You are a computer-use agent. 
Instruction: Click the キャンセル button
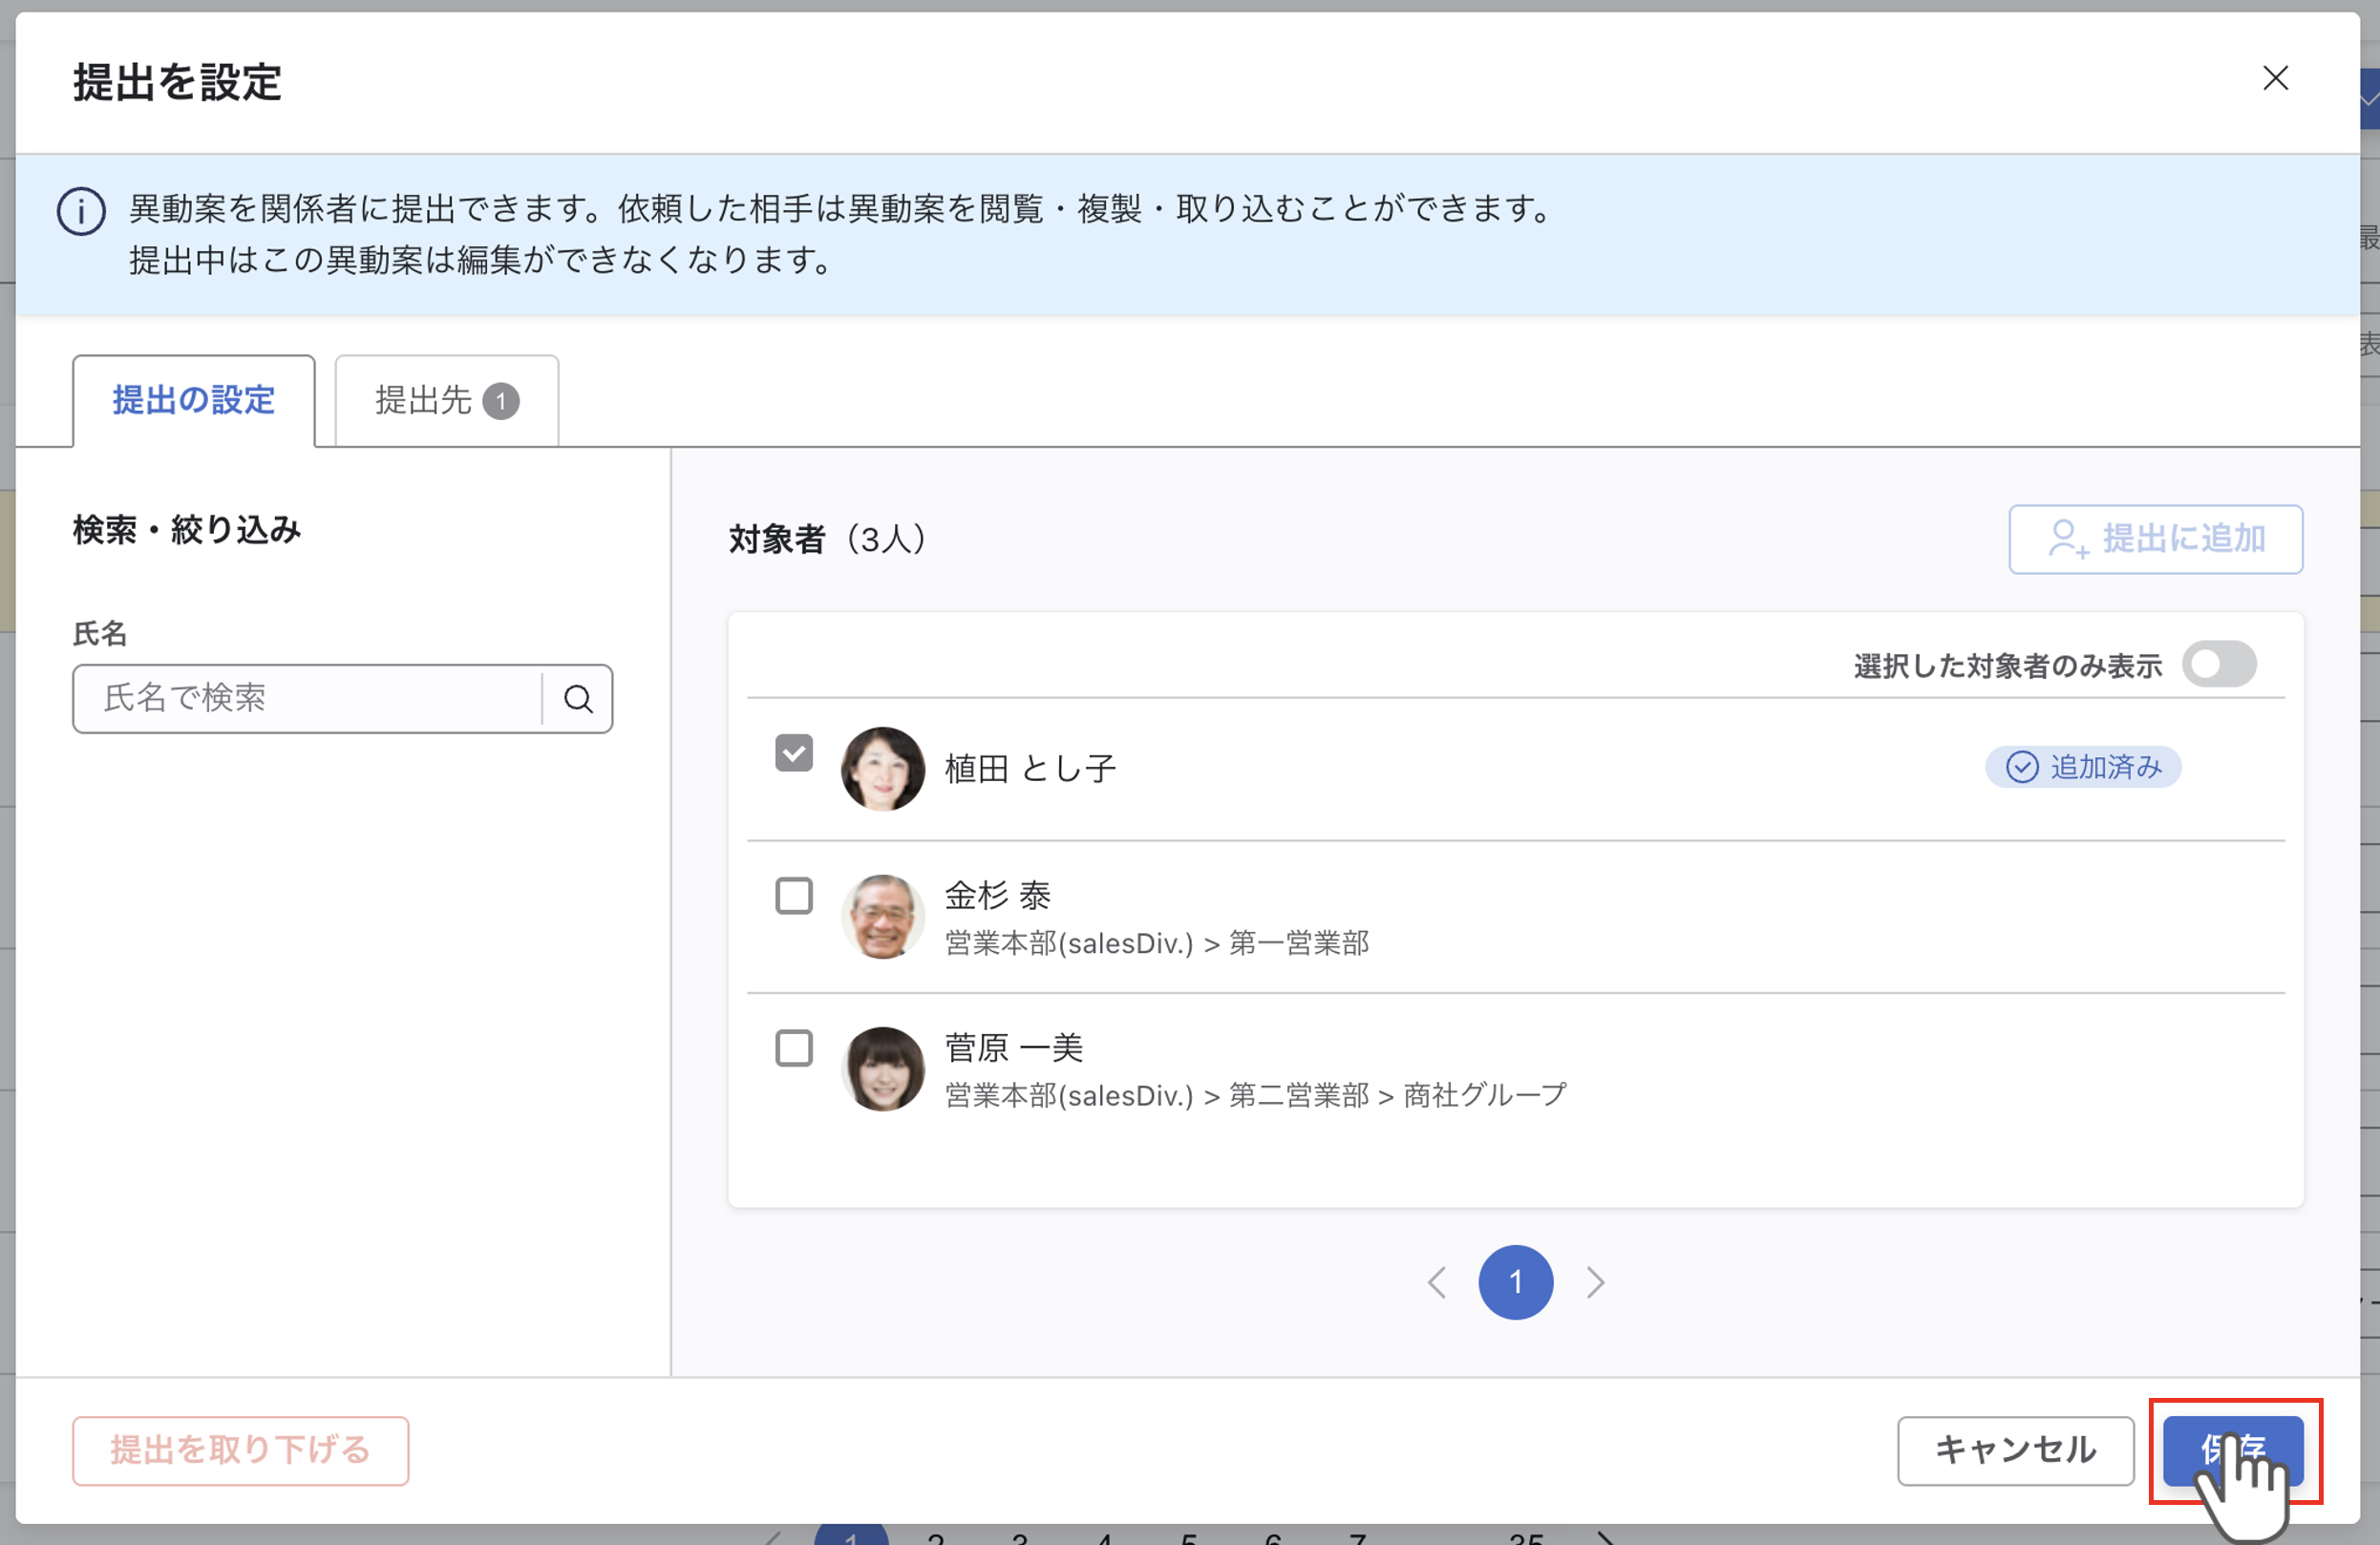[x=2015, y=1450]
